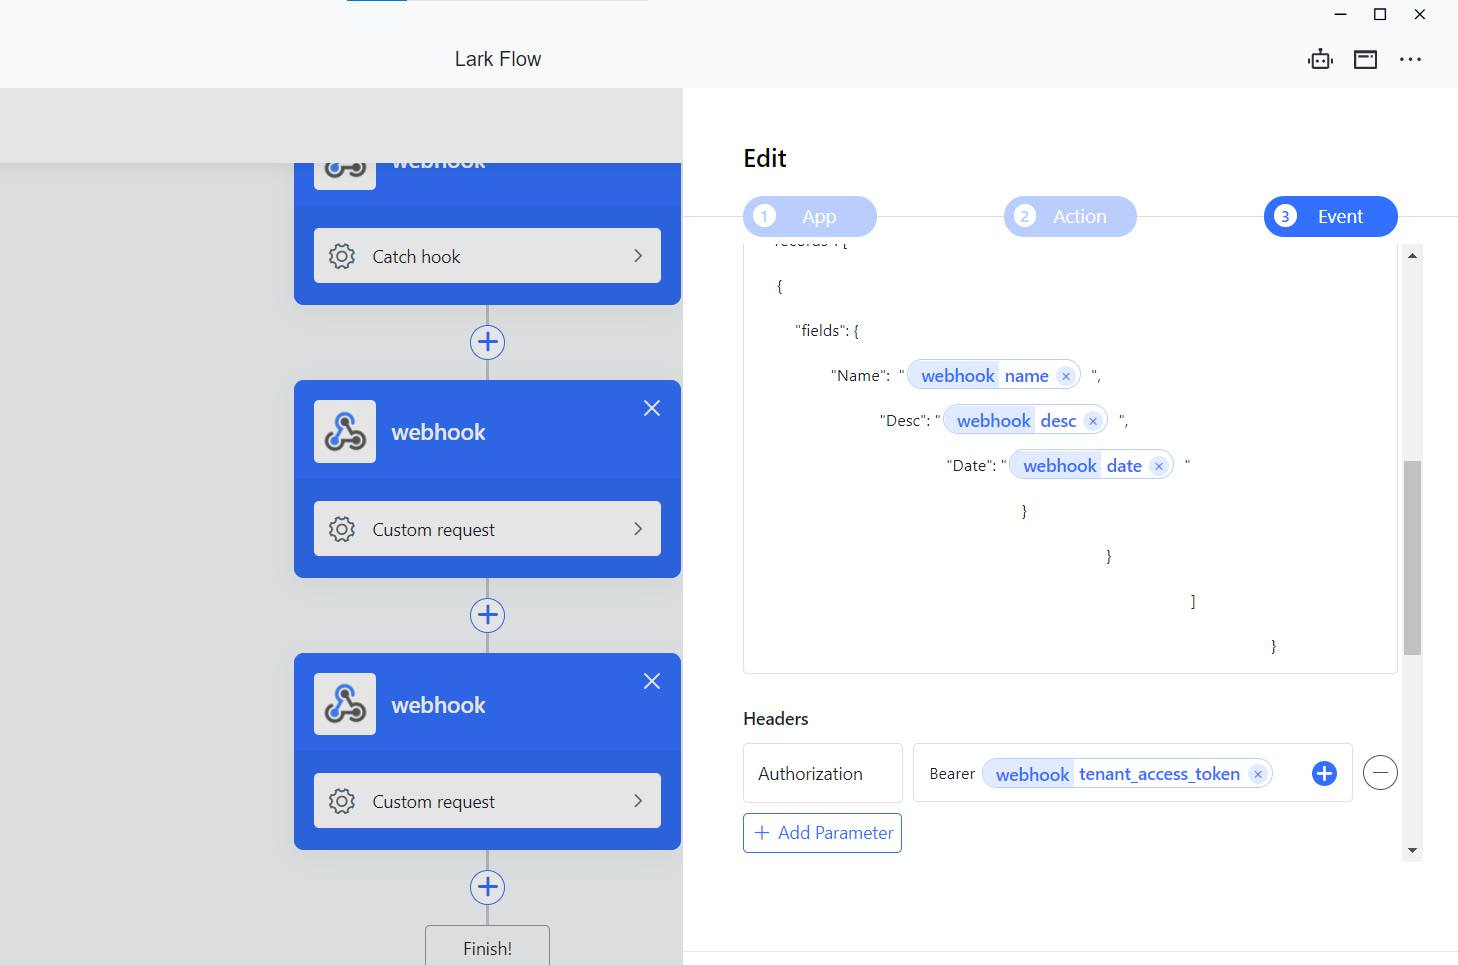Image resolution: width=1458 pixels, height=965 pixels.
Task: Add a step above Finish
Action: (487, 887)
